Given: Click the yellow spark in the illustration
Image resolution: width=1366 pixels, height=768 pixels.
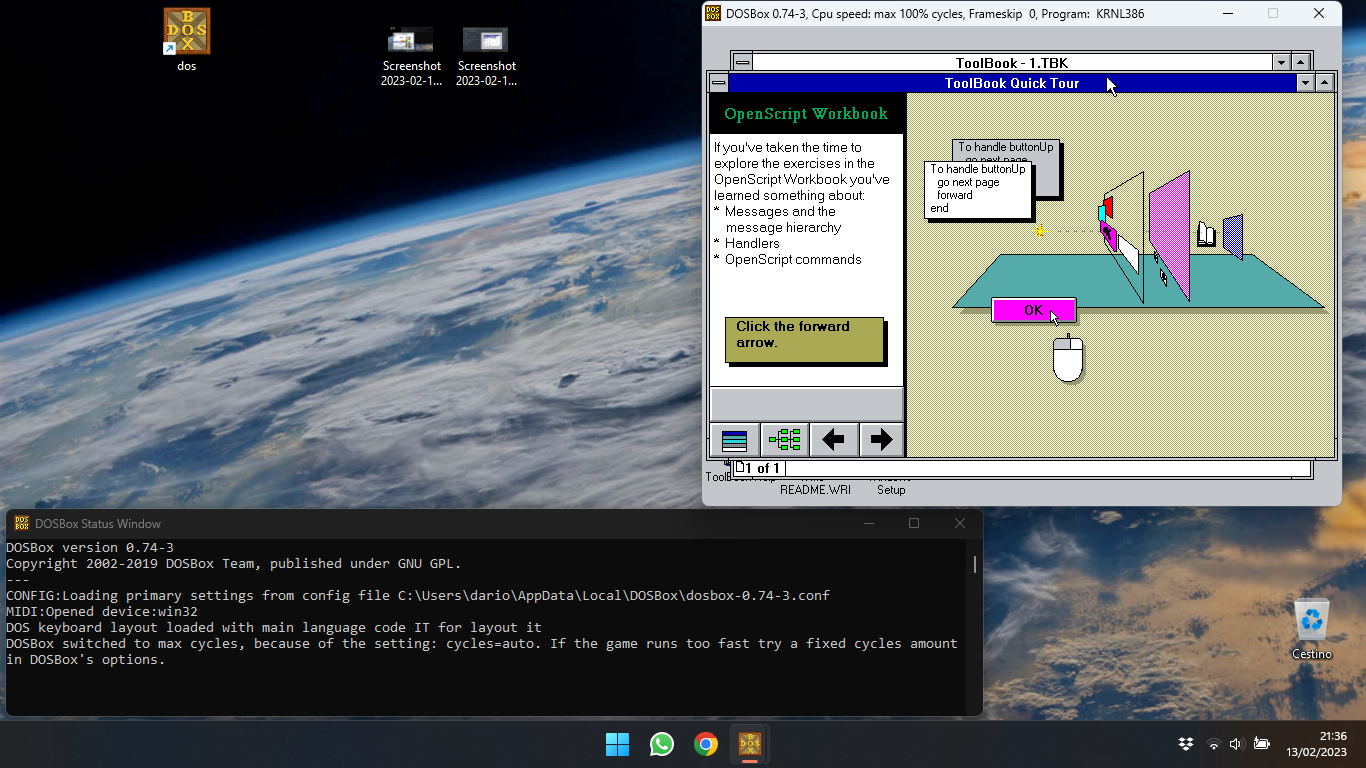Looking at the screenshot, I should (1039, 231).
